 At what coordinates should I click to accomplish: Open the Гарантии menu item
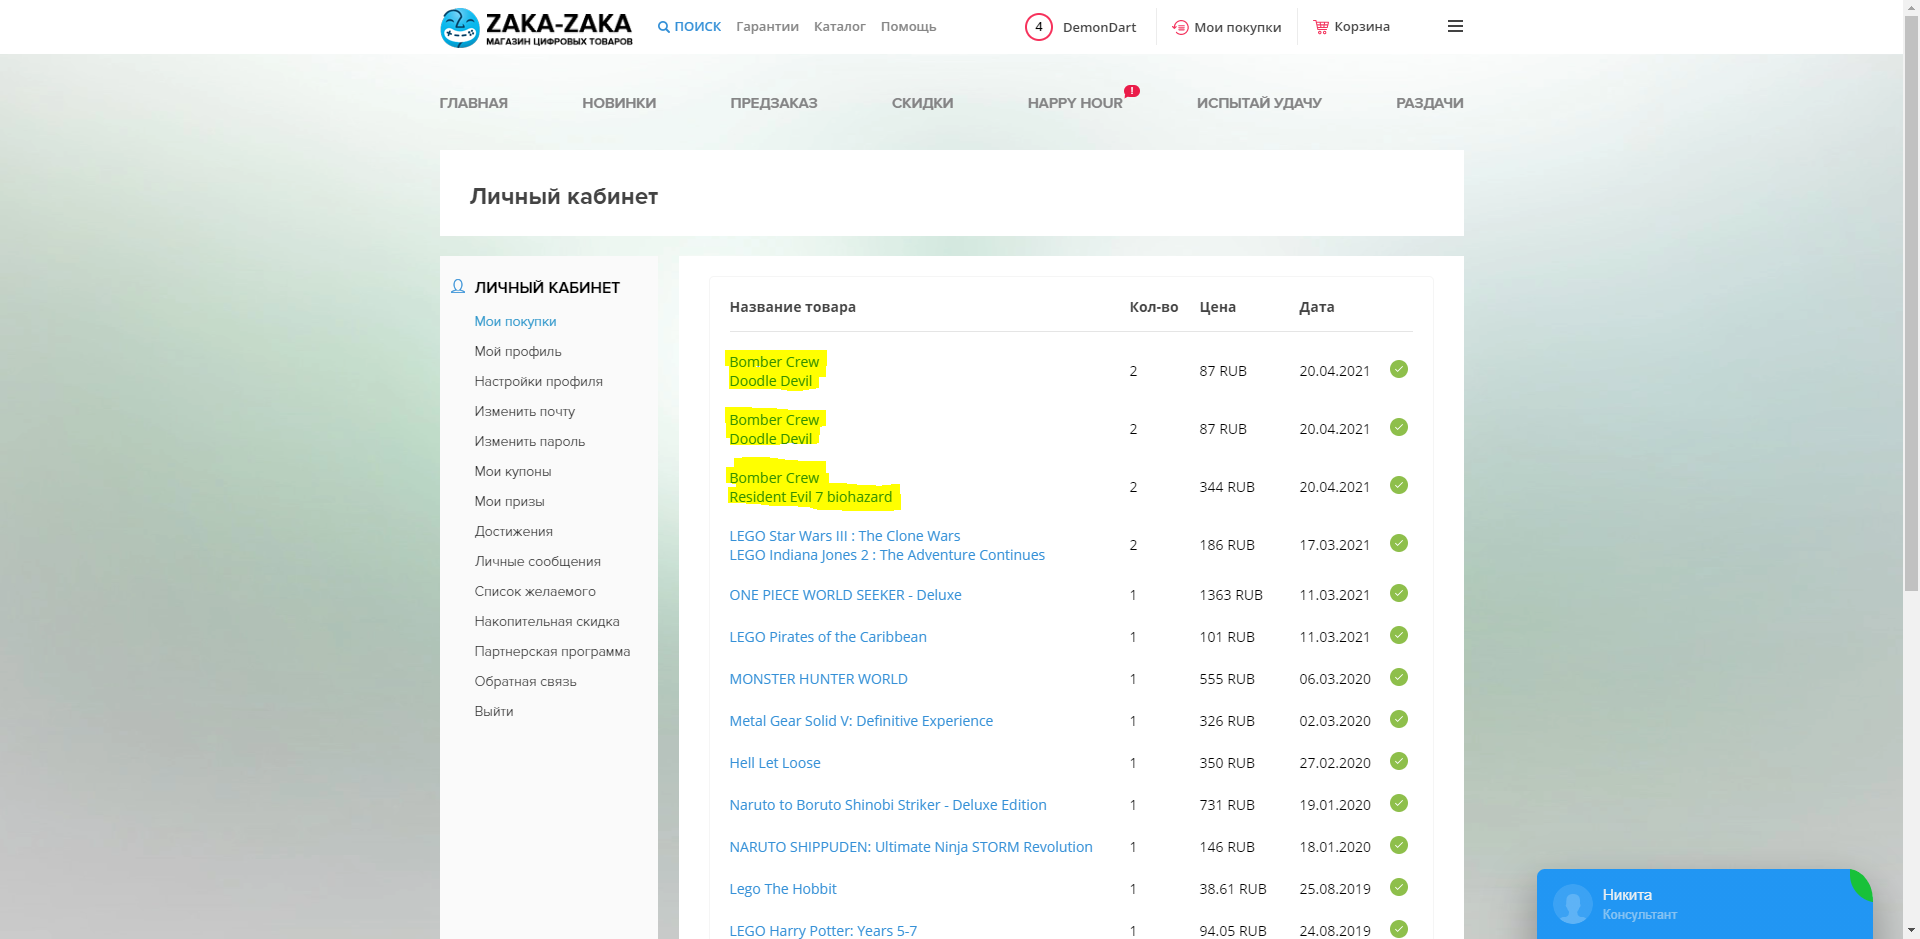coord(767,27)
